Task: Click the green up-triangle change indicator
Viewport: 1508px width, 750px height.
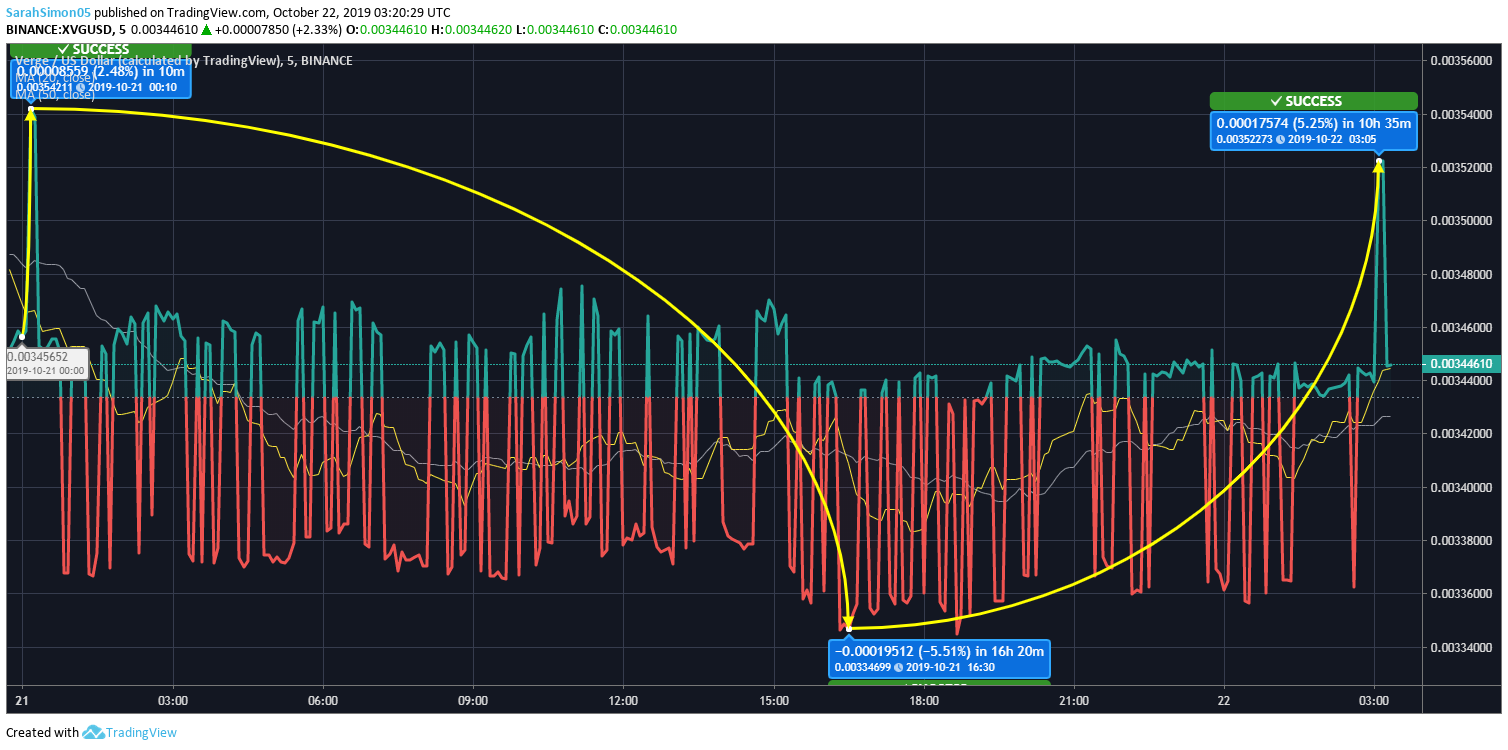Action: pos(207,29)
